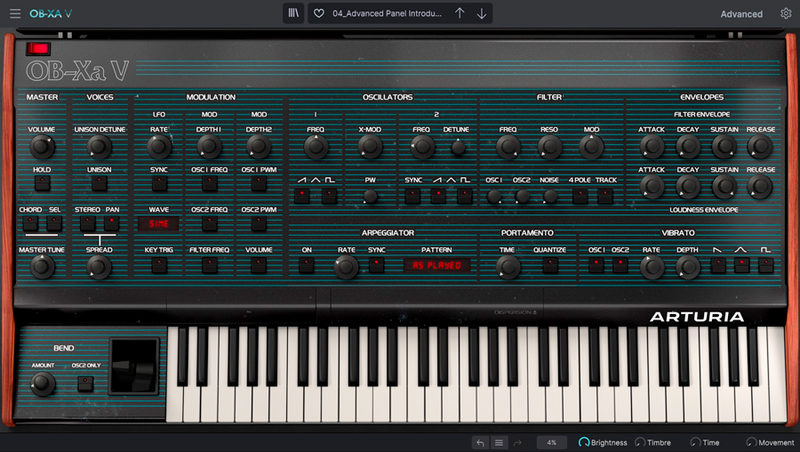Open arpeggiator PATTERN display AS PLAYED
Viewport: 800px width, 452px height.
point(437,265)
